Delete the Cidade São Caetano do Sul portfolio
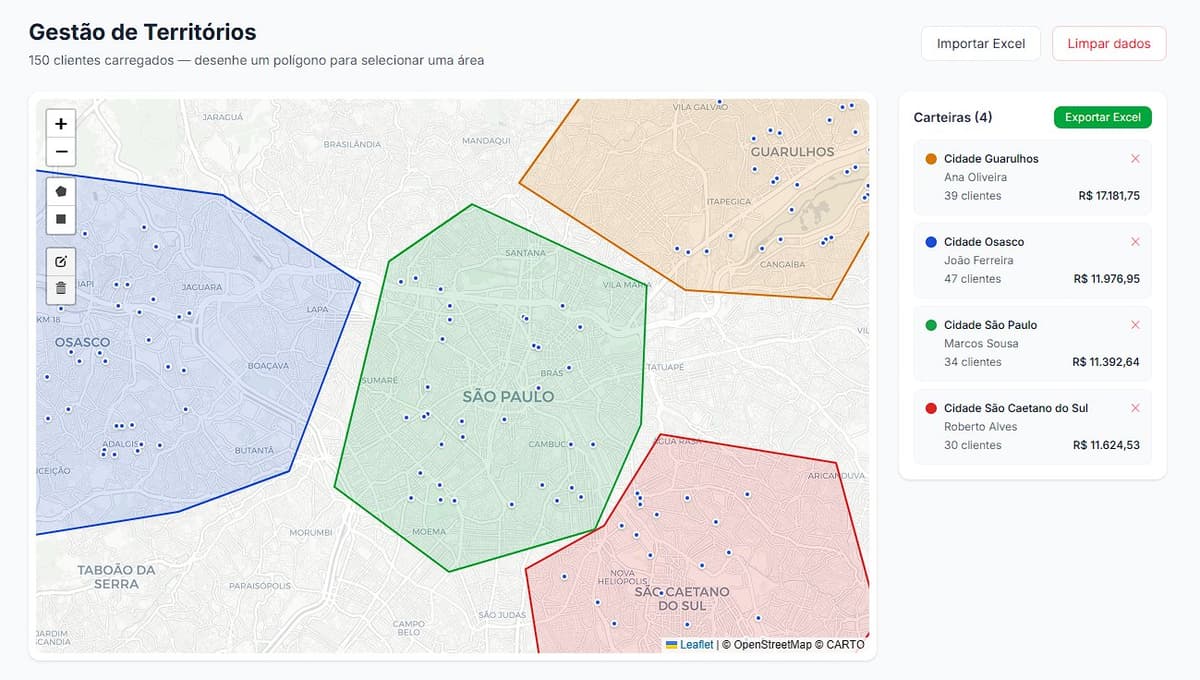 (1135, 408)
